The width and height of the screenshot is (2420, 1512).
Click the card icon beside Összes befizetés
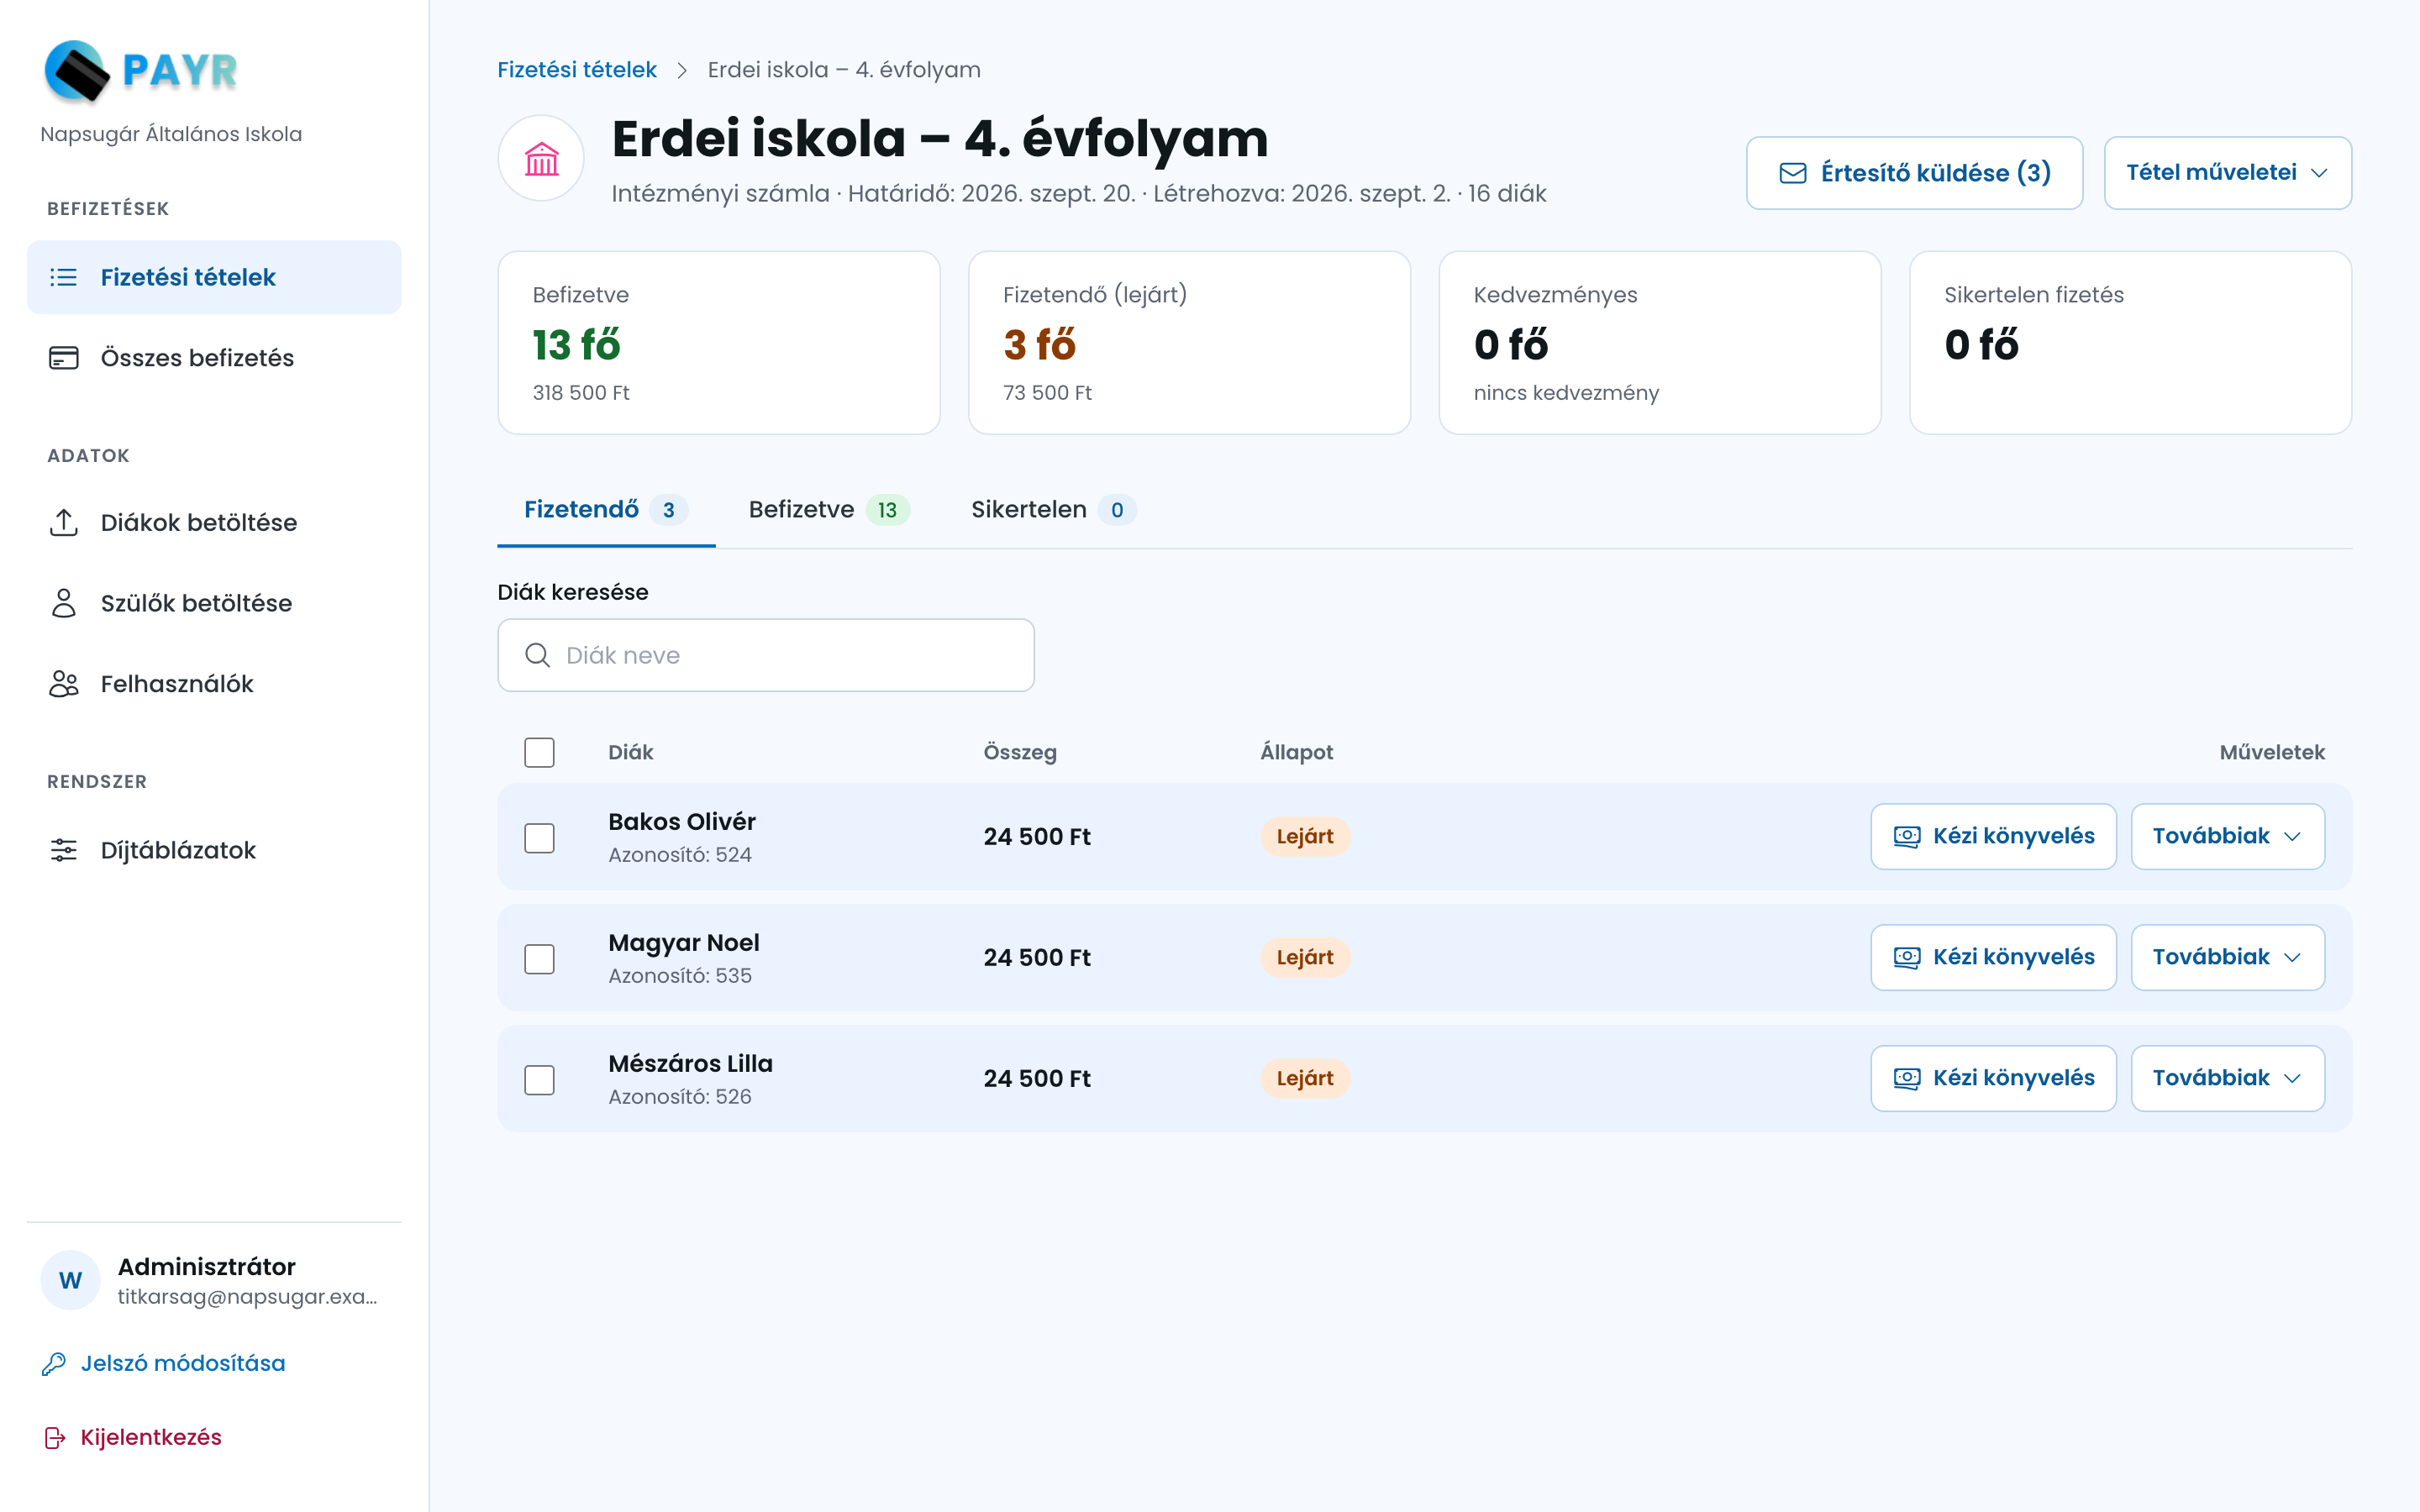point(64,358)
